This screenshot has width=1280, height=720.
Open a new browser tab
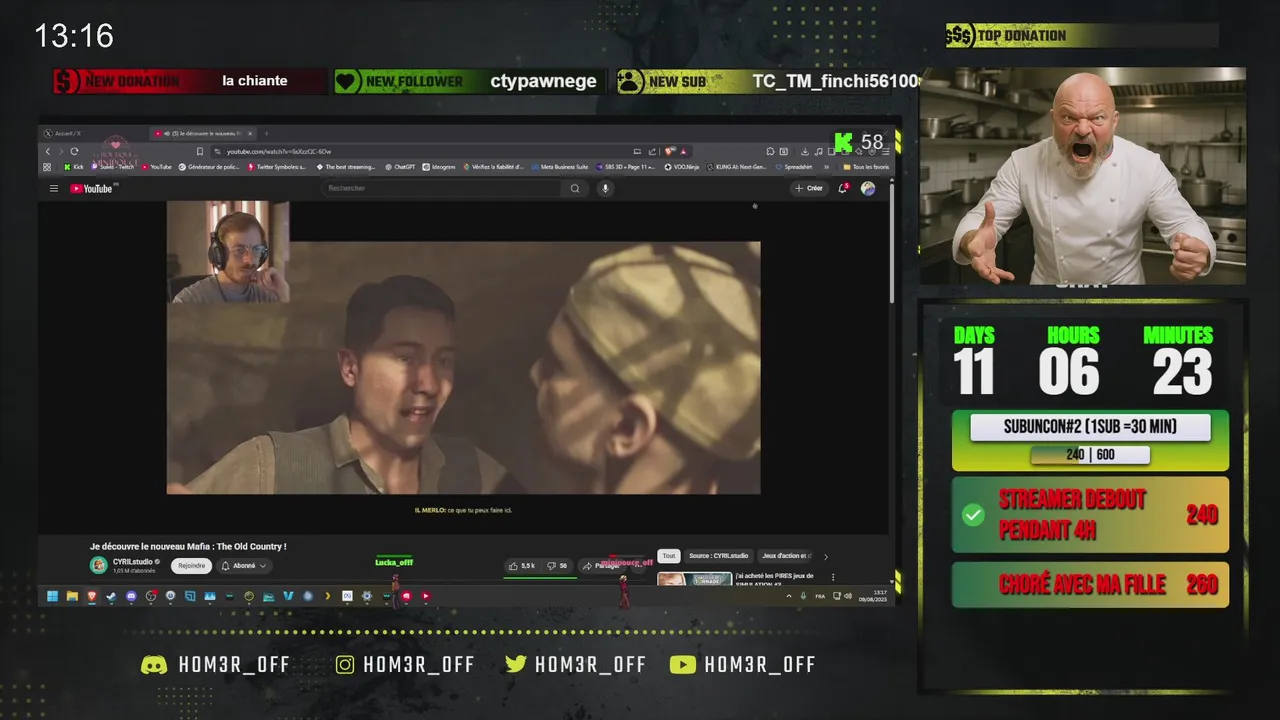(x=266, y=134)
